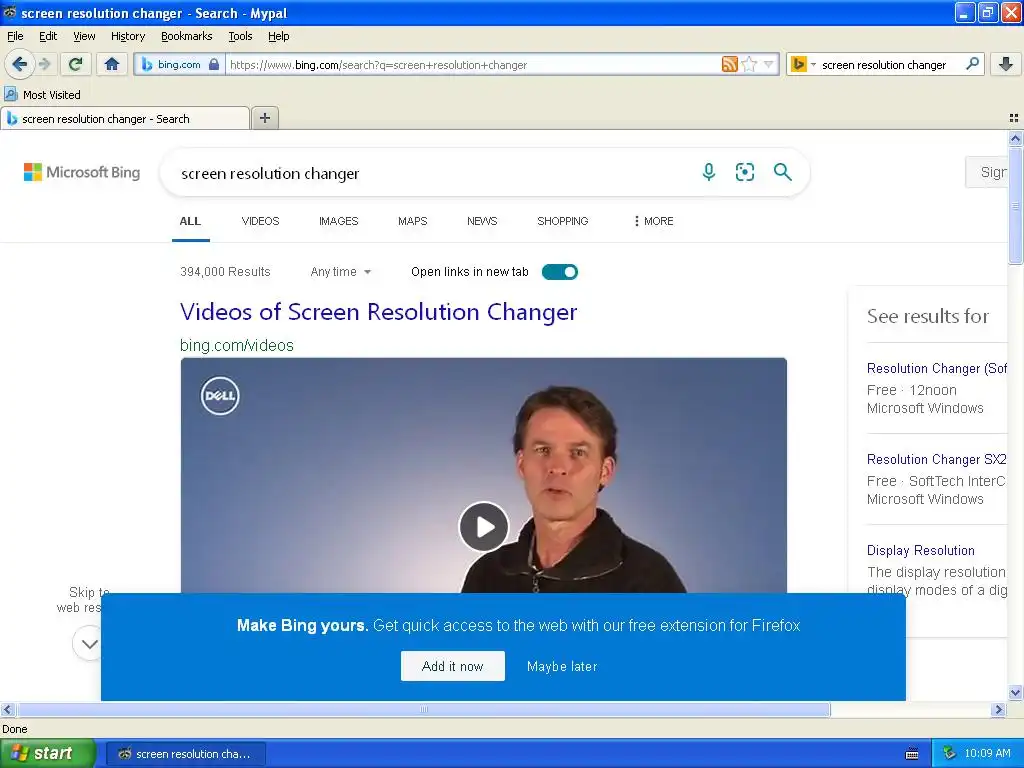1024x768 pixels.
Task: Click the keyboard icon in system tray
Action: click(912, 754)
